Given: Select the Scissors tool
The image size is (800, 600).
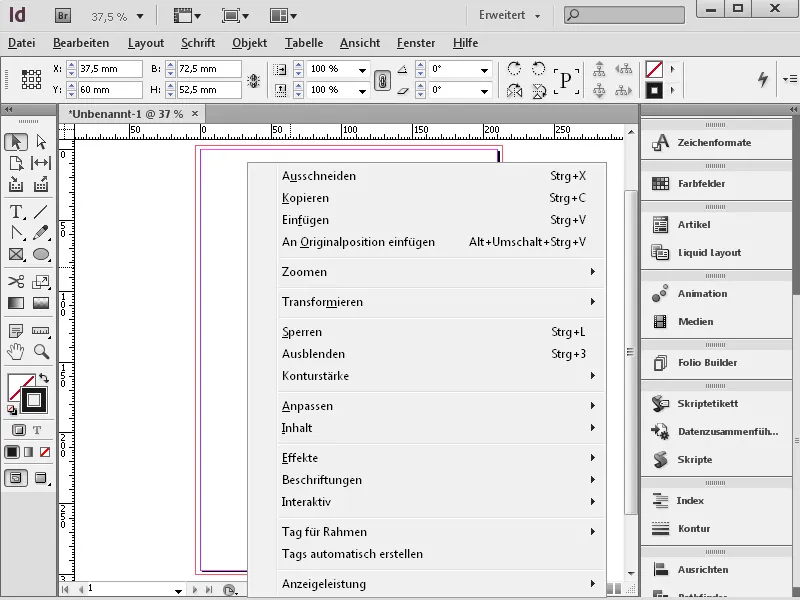Looking at the screenshot, I should point(16,282).
